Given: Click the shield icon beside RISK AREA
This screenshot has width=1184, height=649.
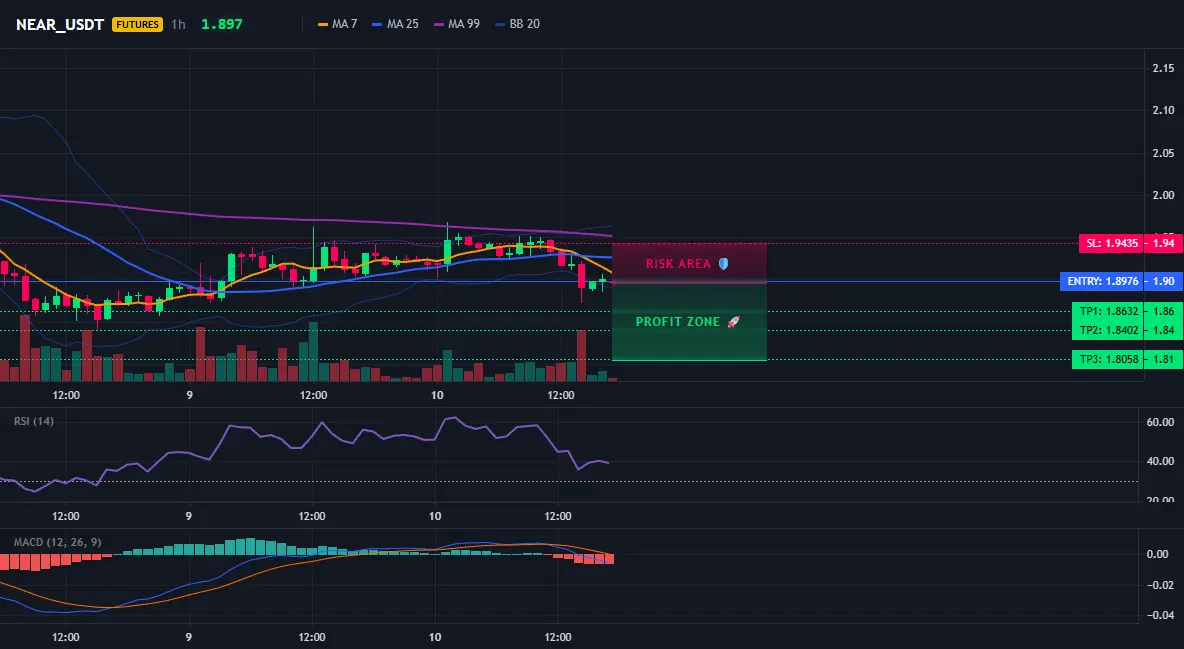Looking at the screenshot, I should [723, 264].
